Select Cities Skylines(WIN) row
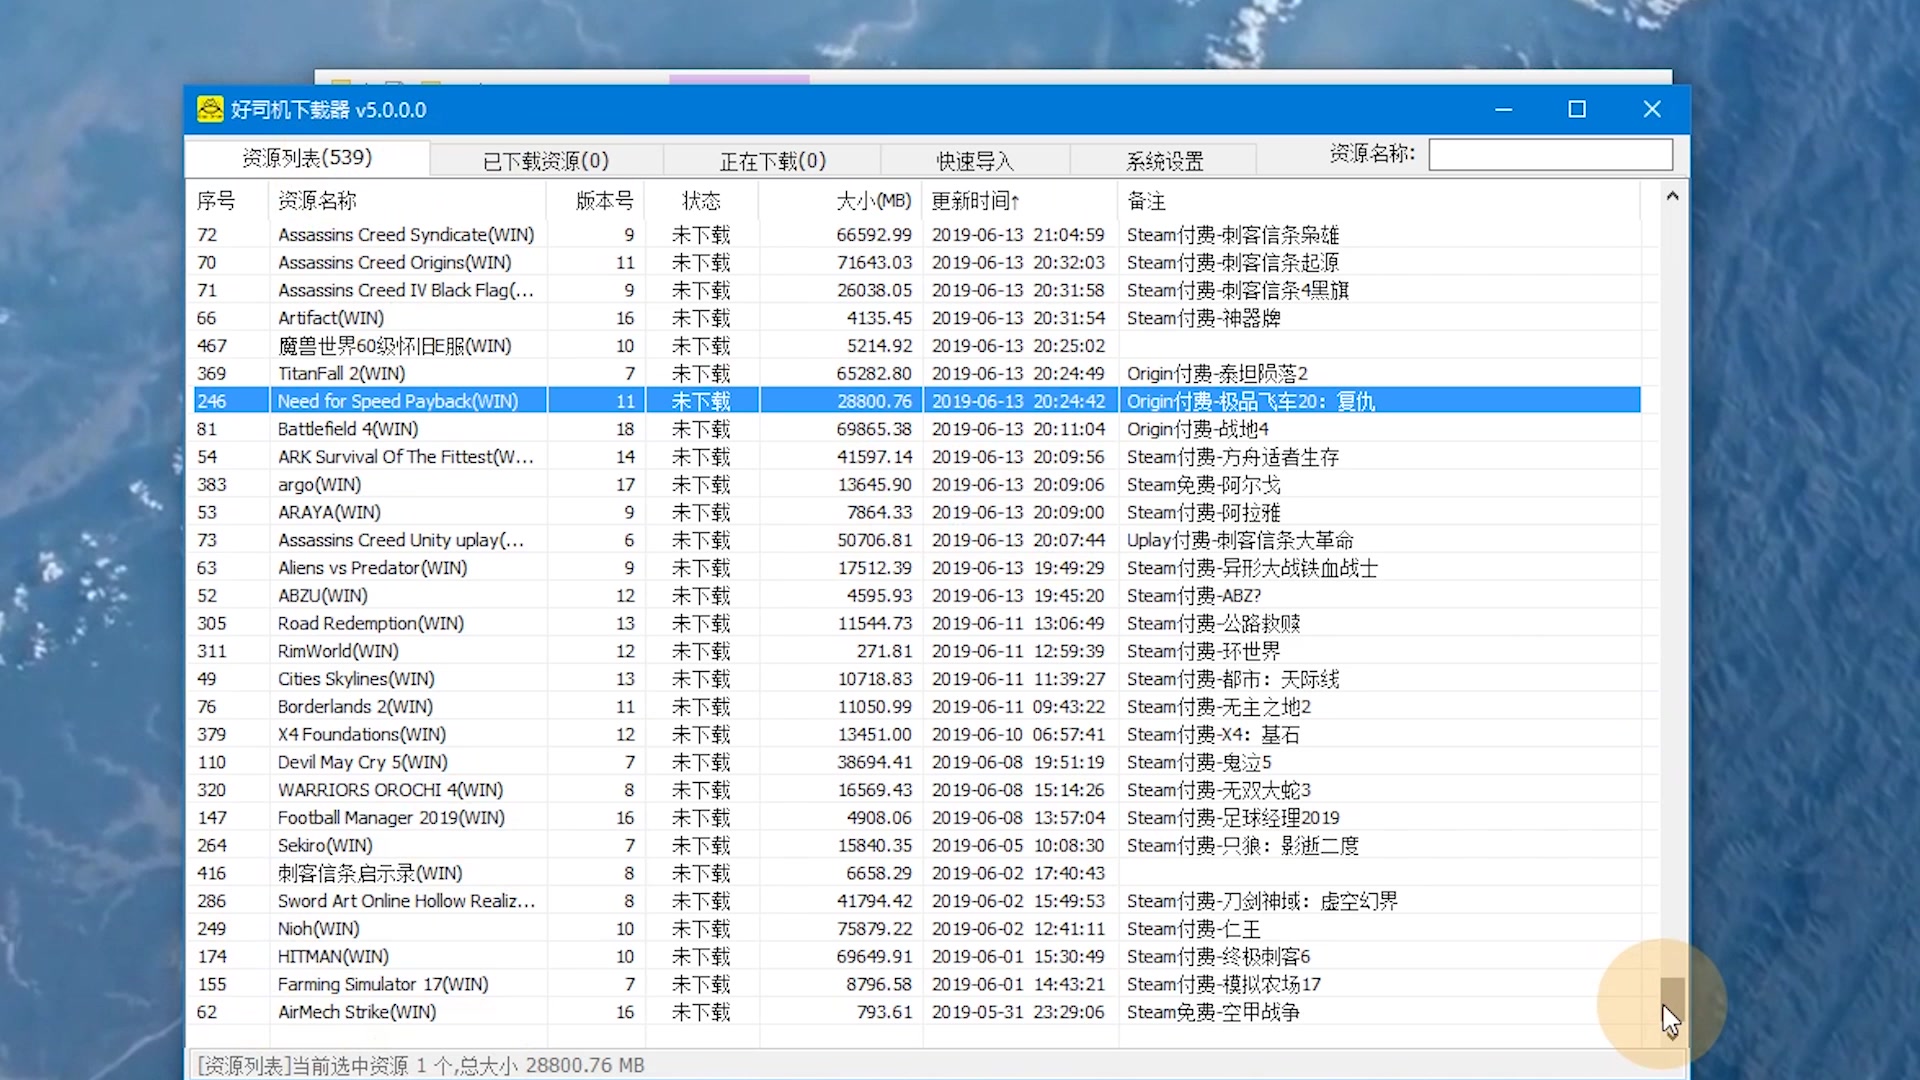The height and width of the screenshot is (1080, 1920). (916, 679)
